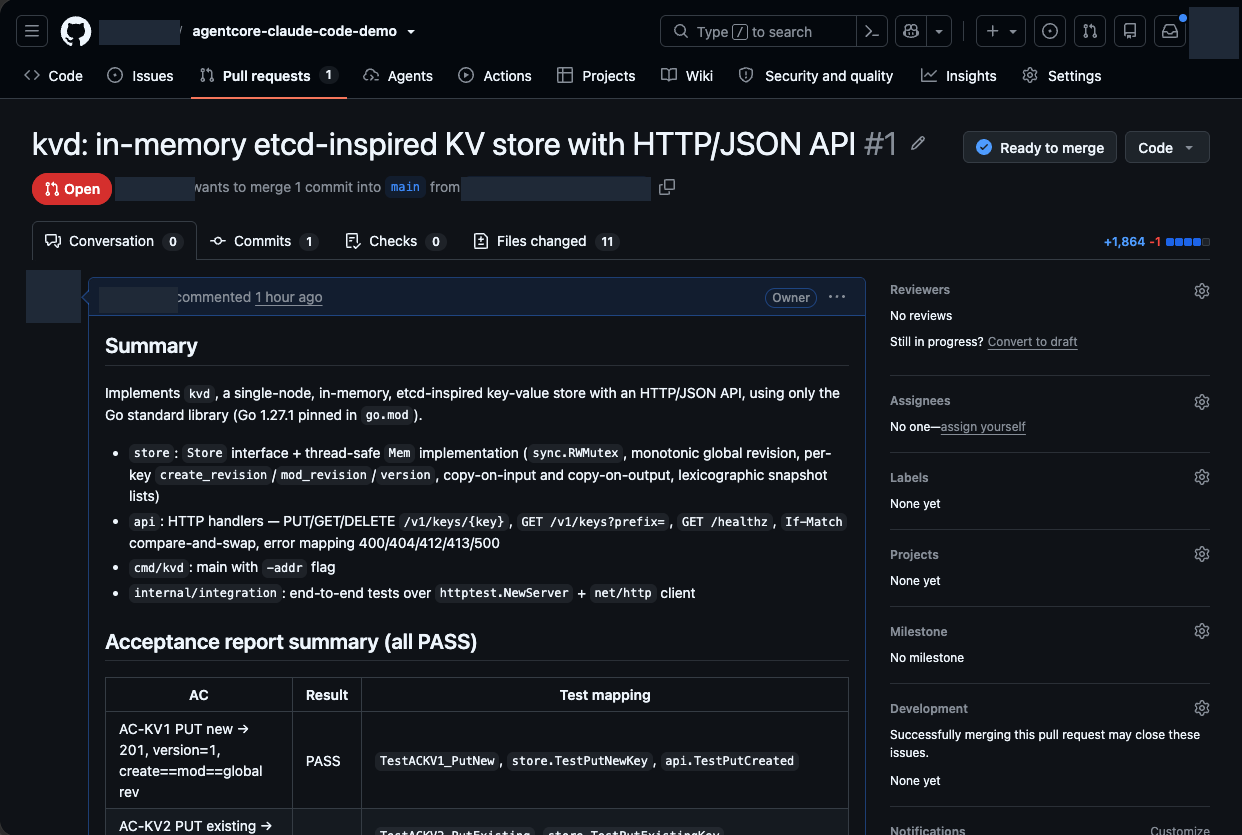Edit Assignees with gear icon
The height and width of the screenshot is (835, 1242).
1202,401
